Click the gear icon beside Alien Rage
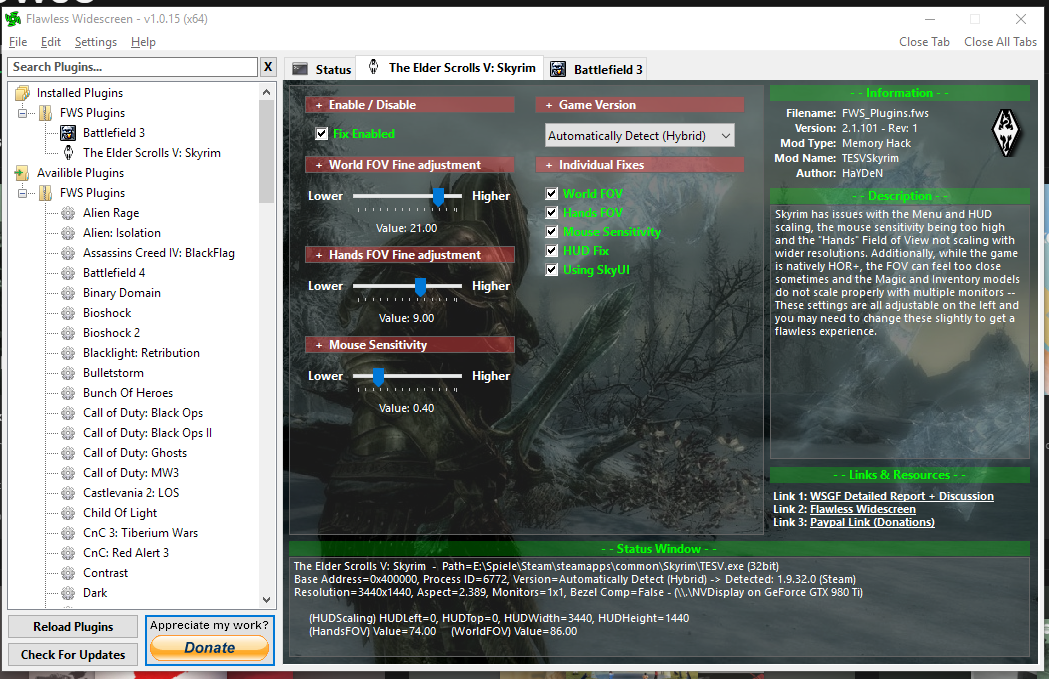The image size is (1049, 679). coord(68,213)
